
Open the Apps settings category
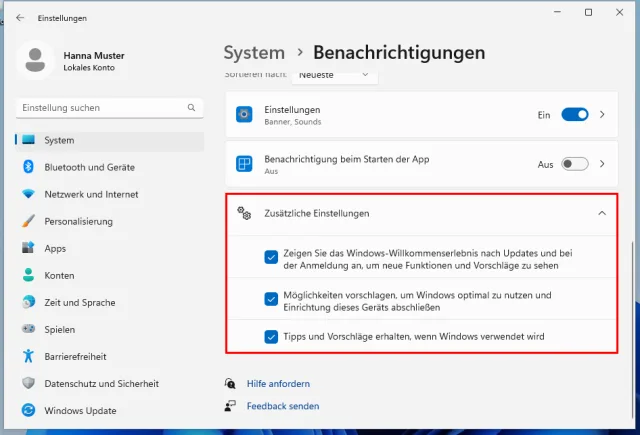tap(55, 248)
